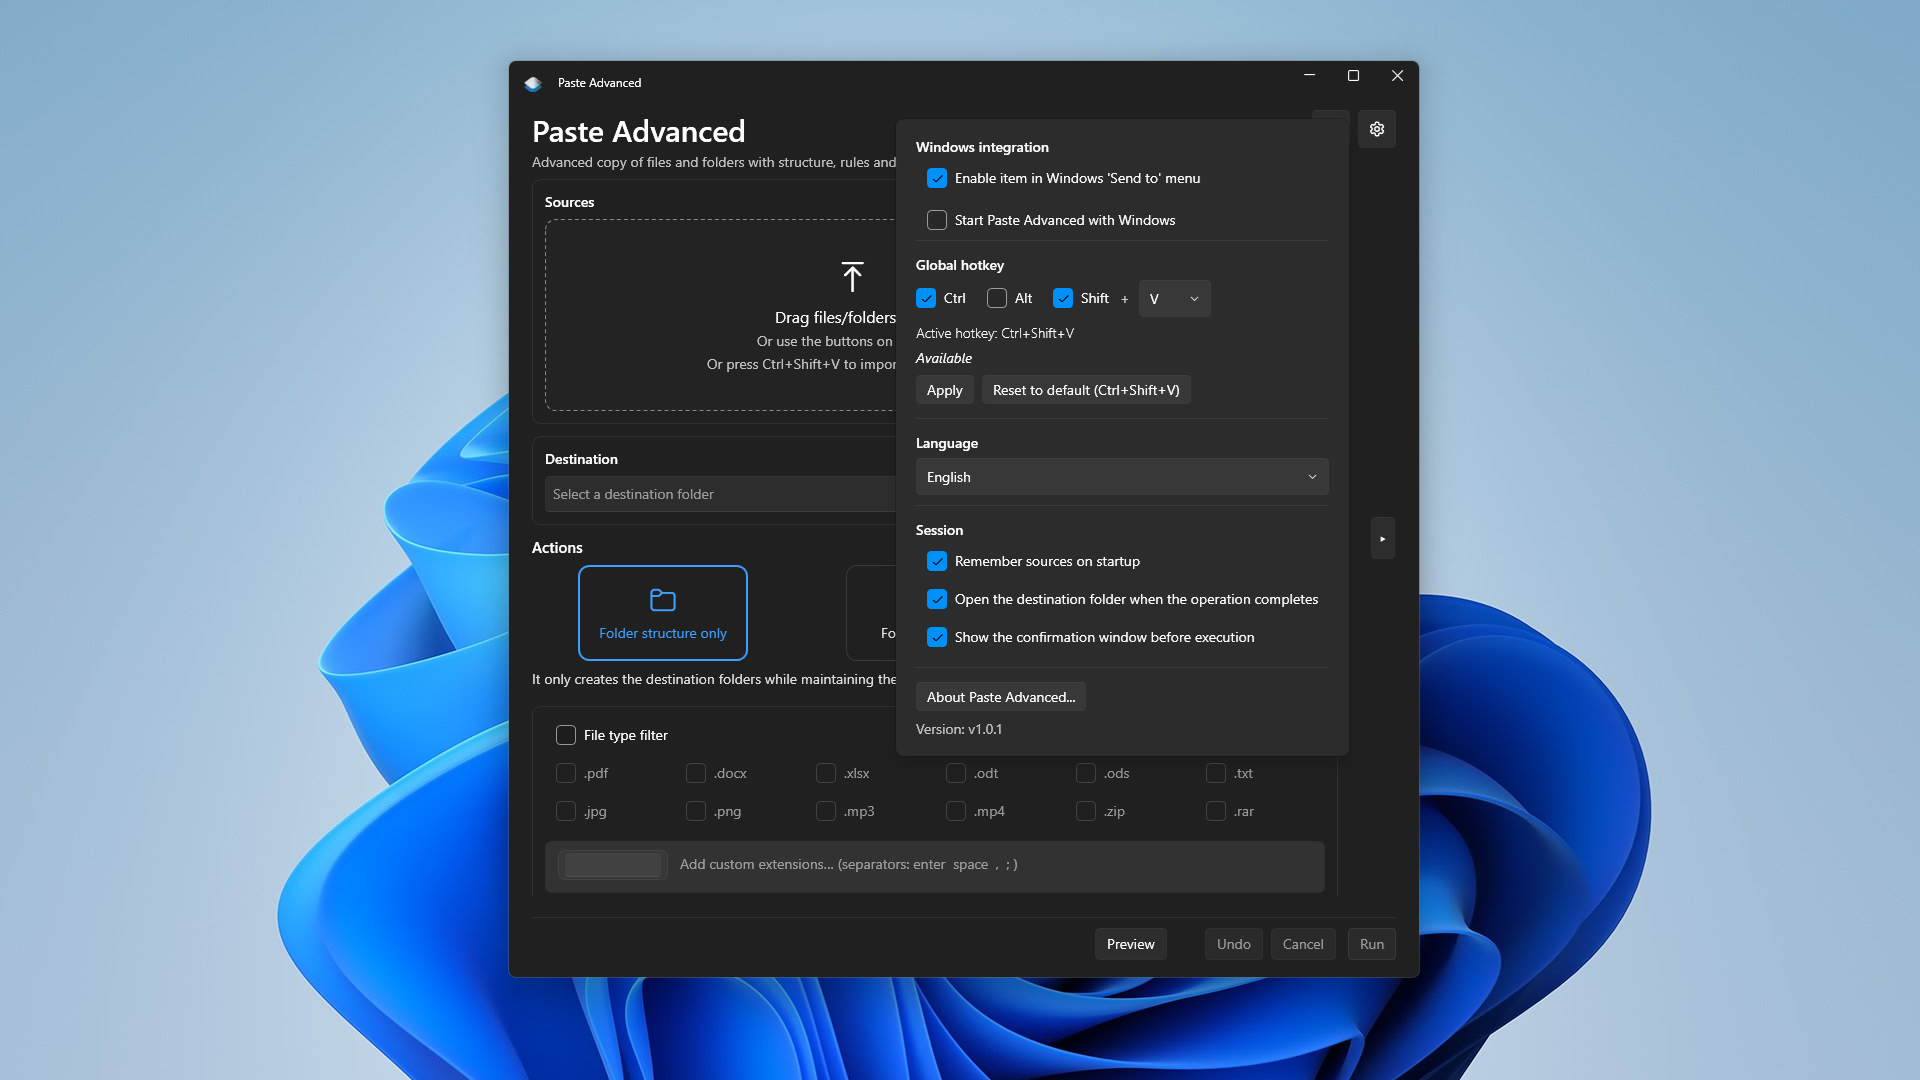Click the Cancel button
This screenshot has height=1080, width=1920.
pos(1303,944)
